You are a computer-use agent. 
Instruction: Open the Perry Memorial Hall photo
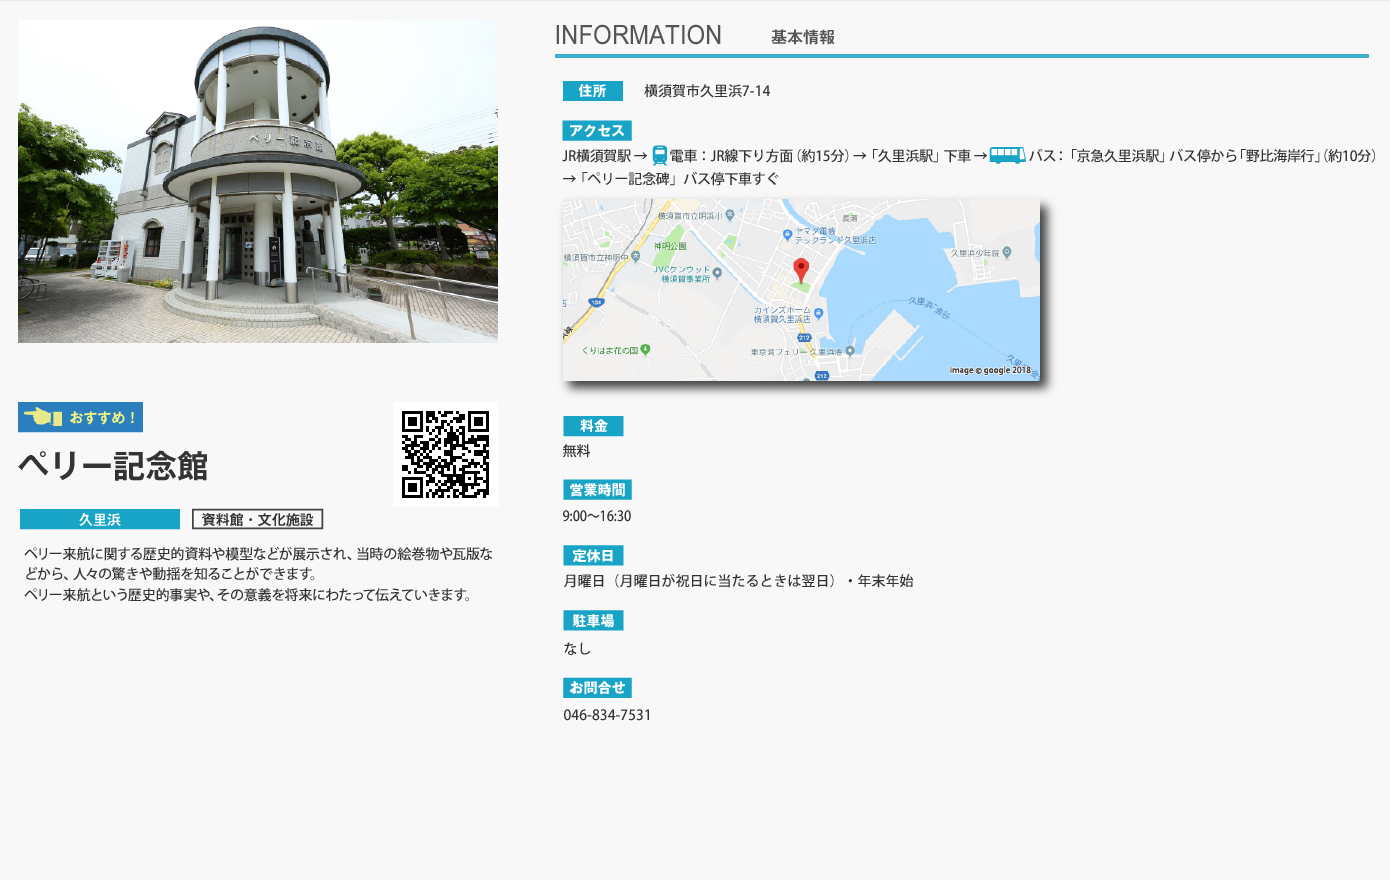click(x=258, y=182)
